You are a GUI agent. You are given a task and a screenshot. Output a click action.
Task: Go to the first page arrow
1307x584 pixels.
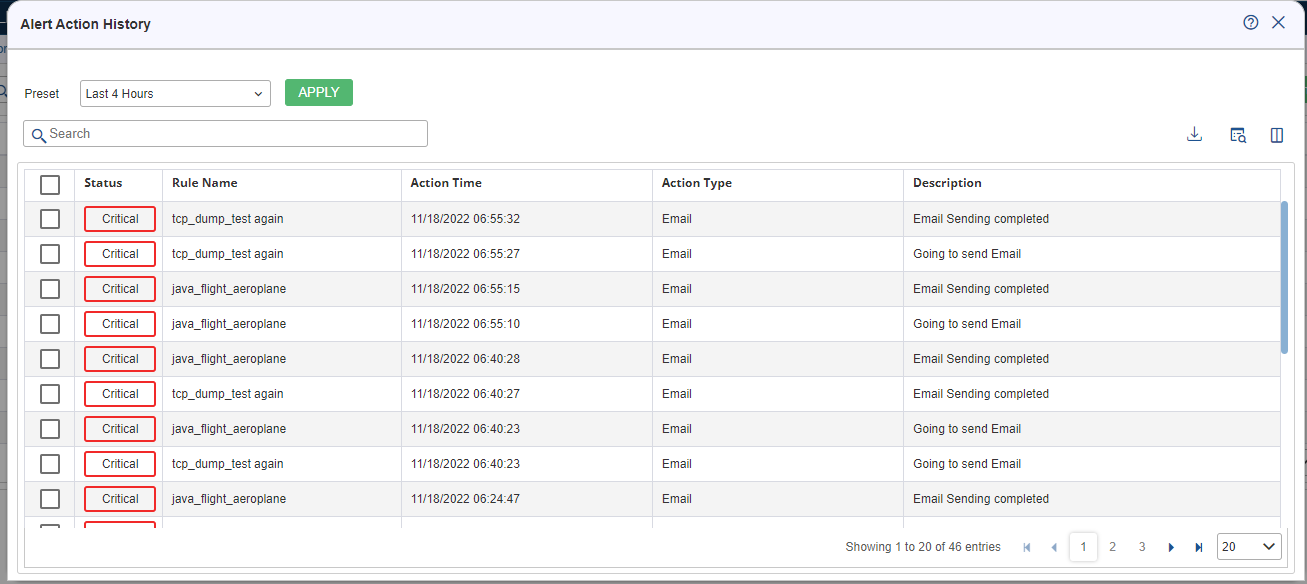1026,547
